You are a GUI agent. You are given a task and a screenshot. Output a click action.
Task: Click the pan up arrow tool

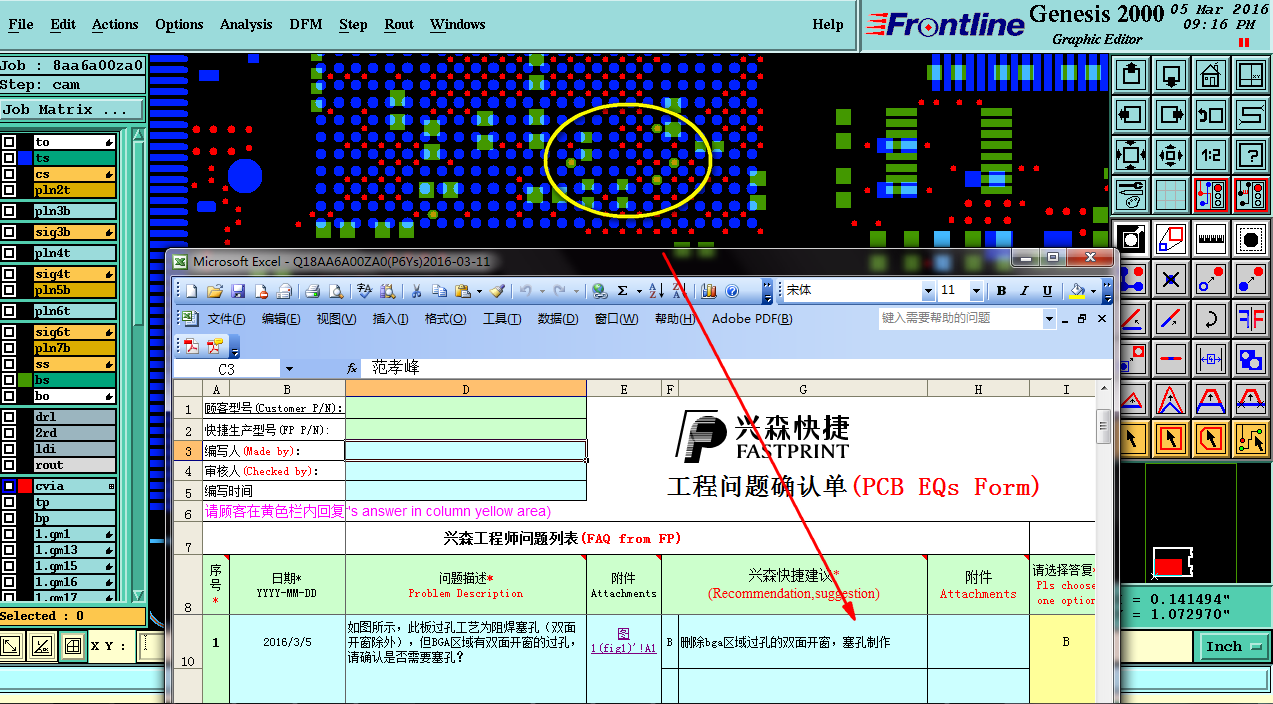click(1131, 74)
